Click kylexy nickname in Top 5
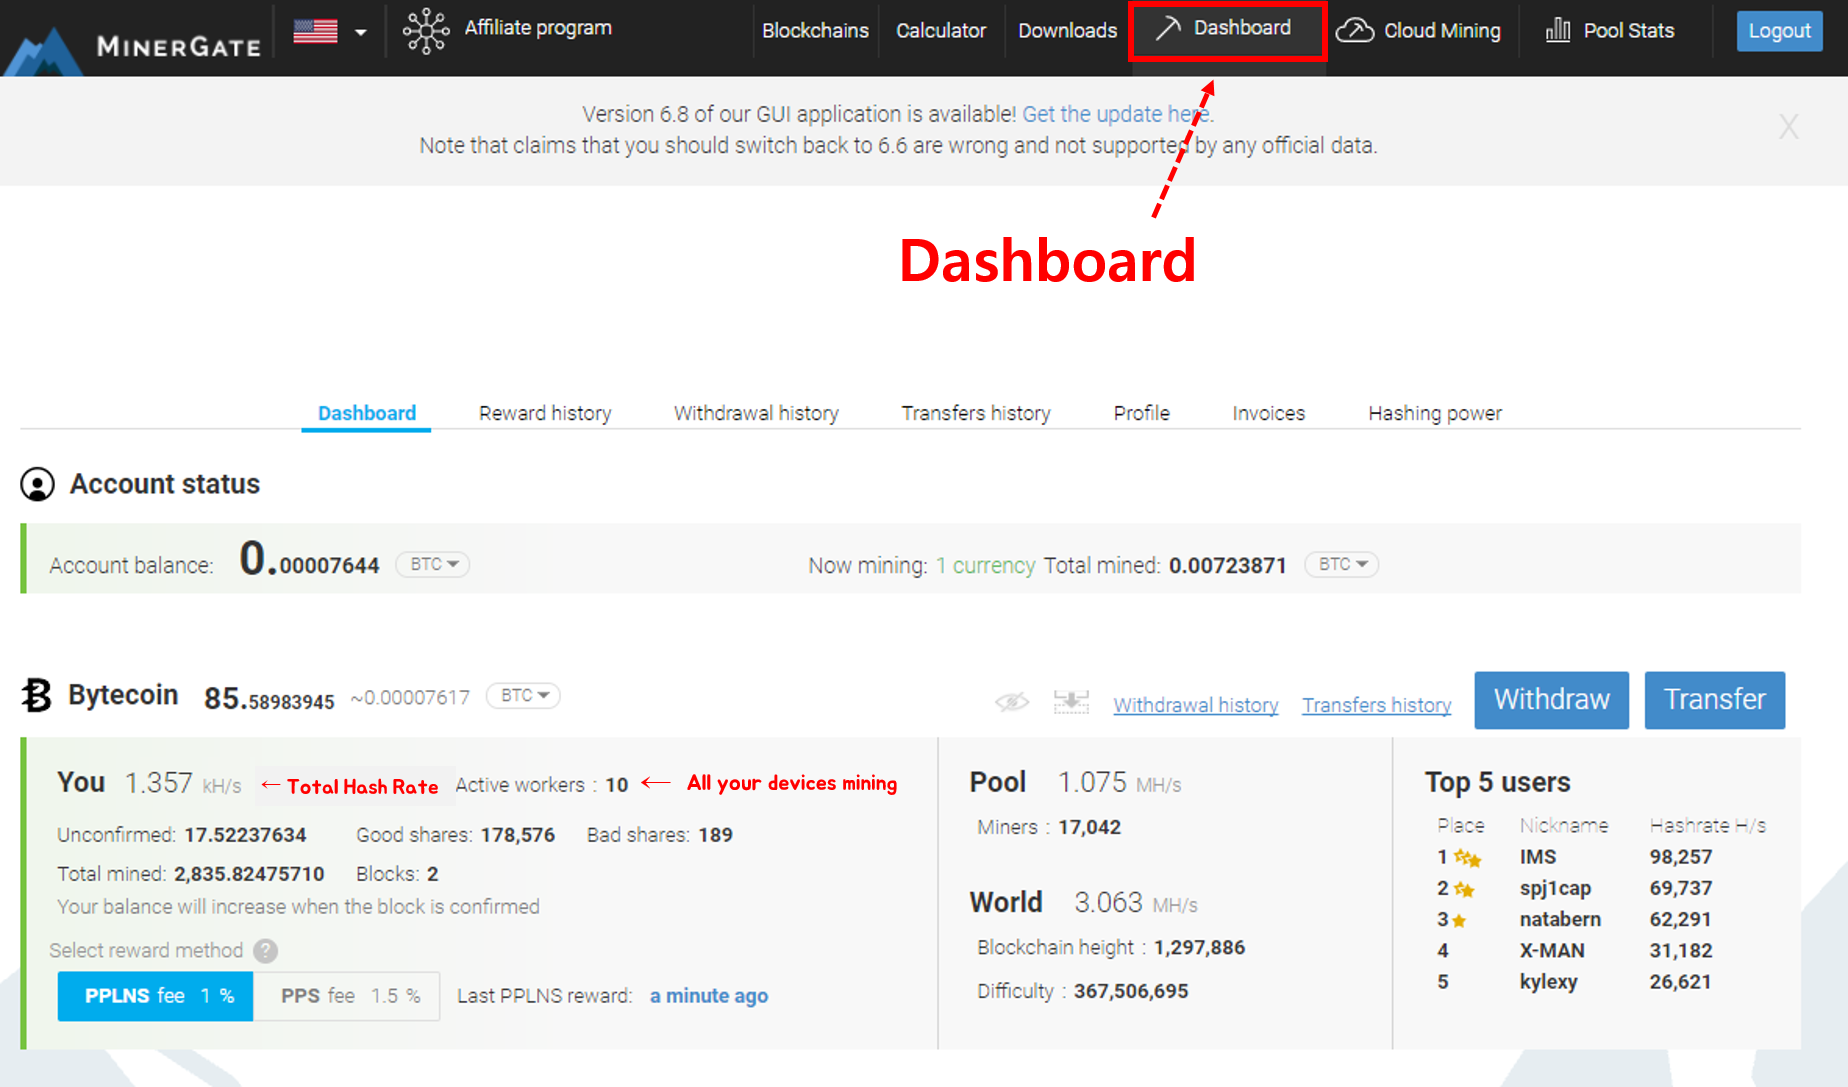Image resolution: width=1848 pixels, height=1087 pixels. pyautogui.click(x=1548, y=982)
